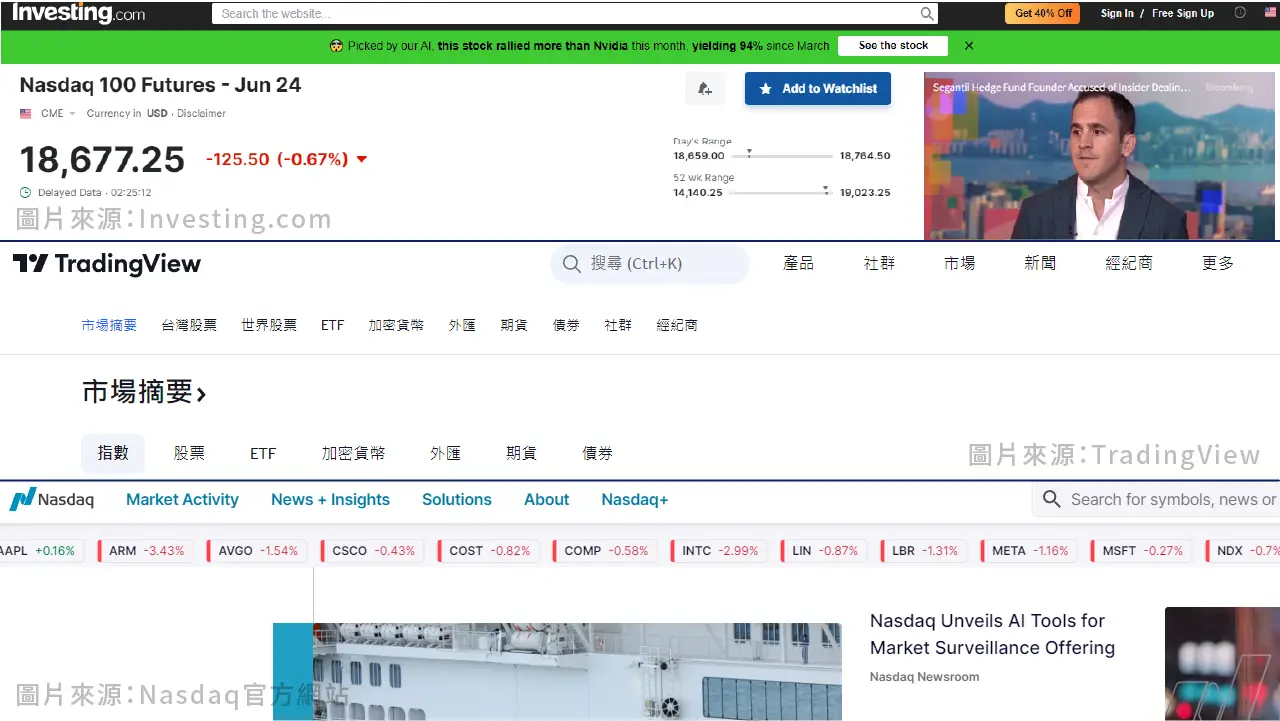Switch to the 期貨 tab
This screenshot has height=721, width=1280.
coord(521,452)
